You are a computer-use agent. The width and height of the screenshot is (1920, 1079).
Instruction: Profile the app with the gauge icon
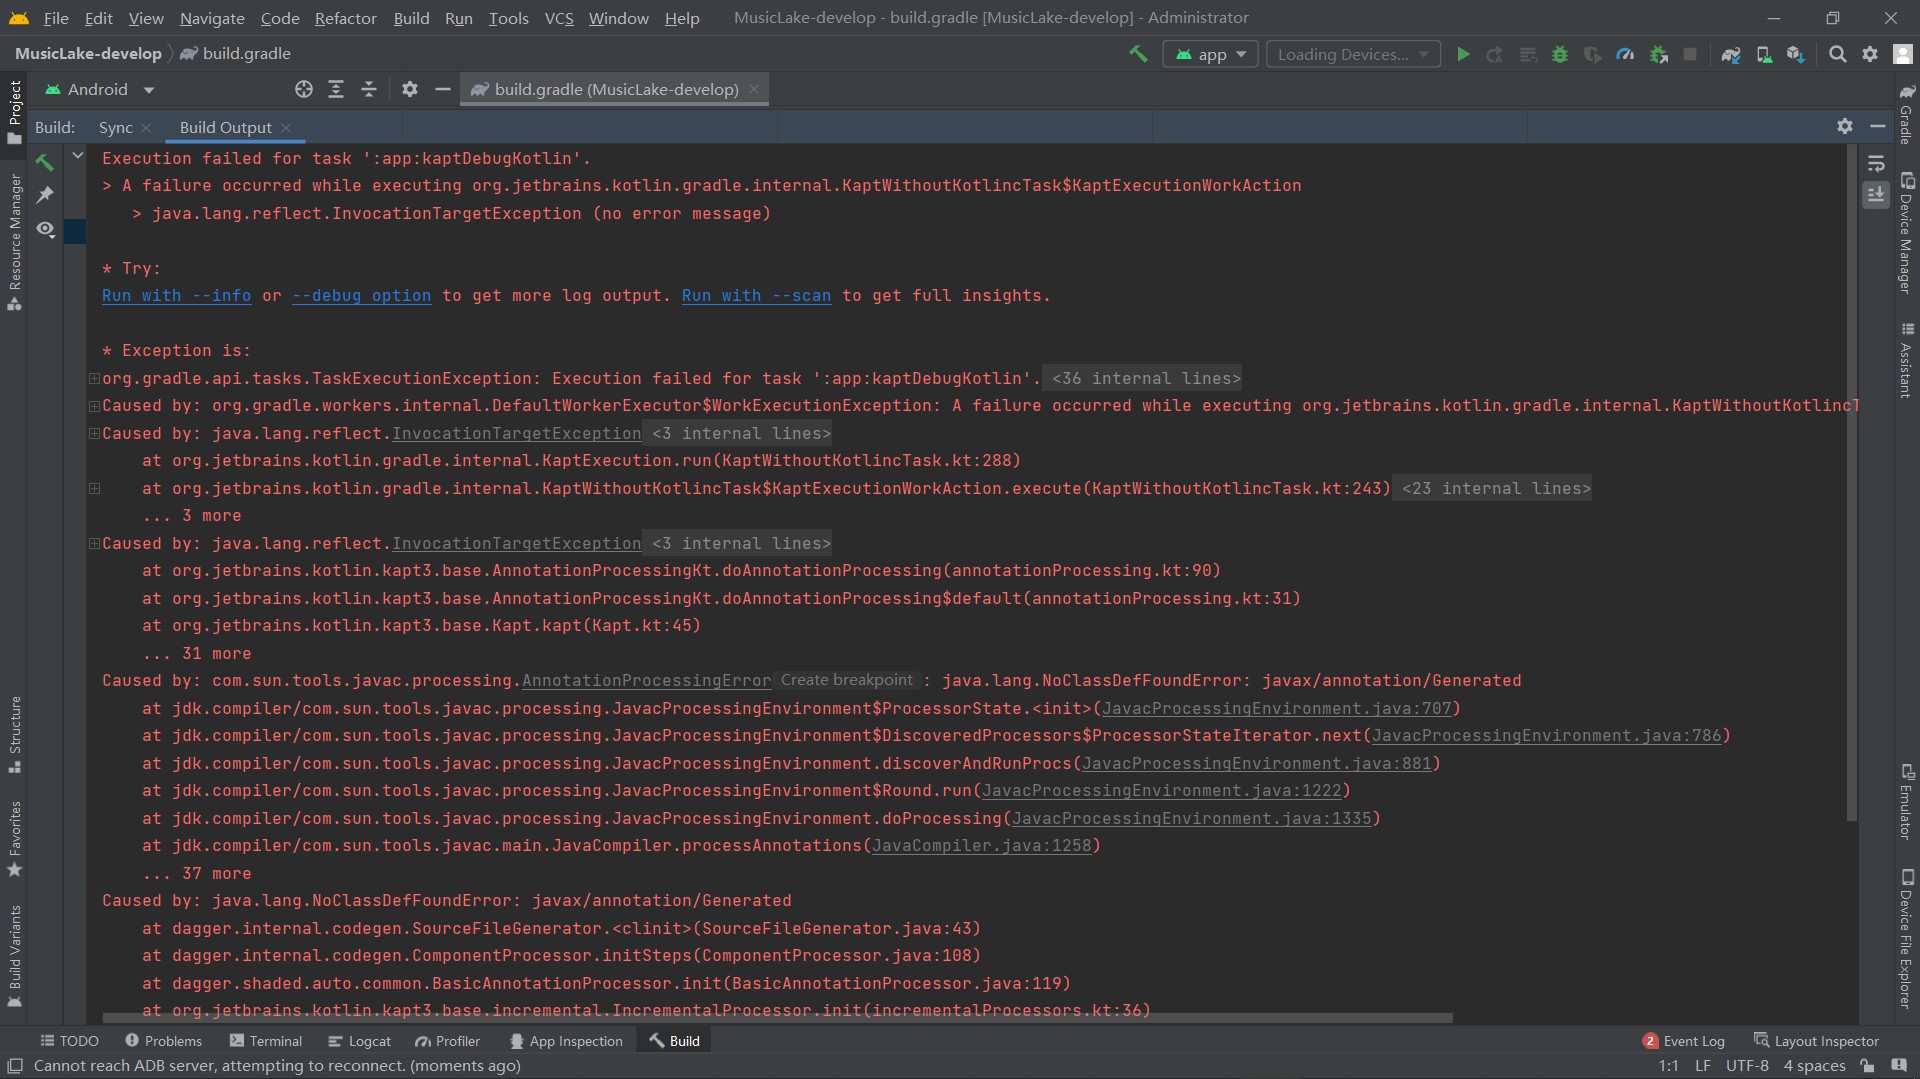1627,54
